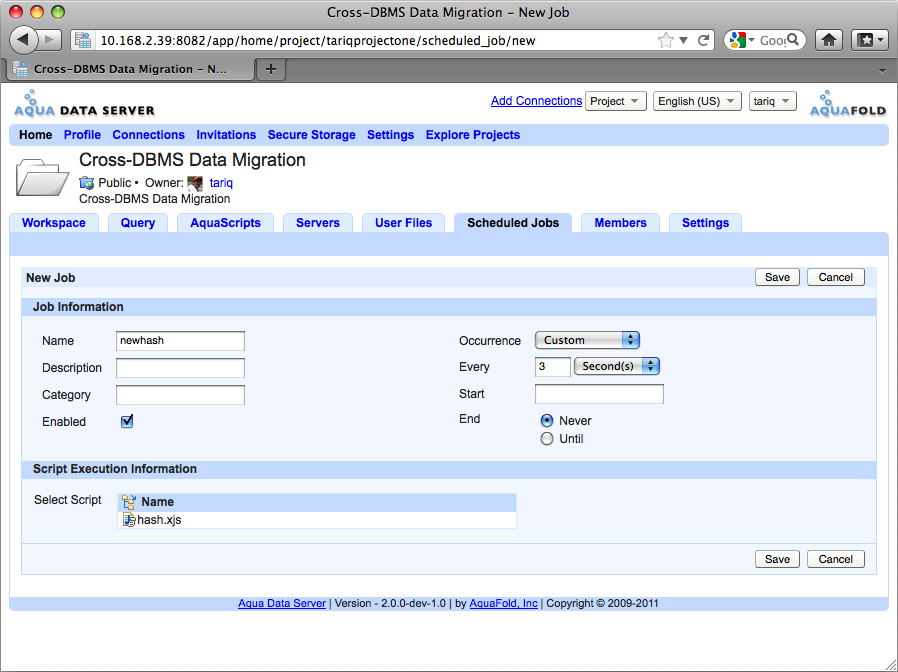Screen dimensions: 898x672
Task: Click the Name field containing newhash
Action: point(180,340)
